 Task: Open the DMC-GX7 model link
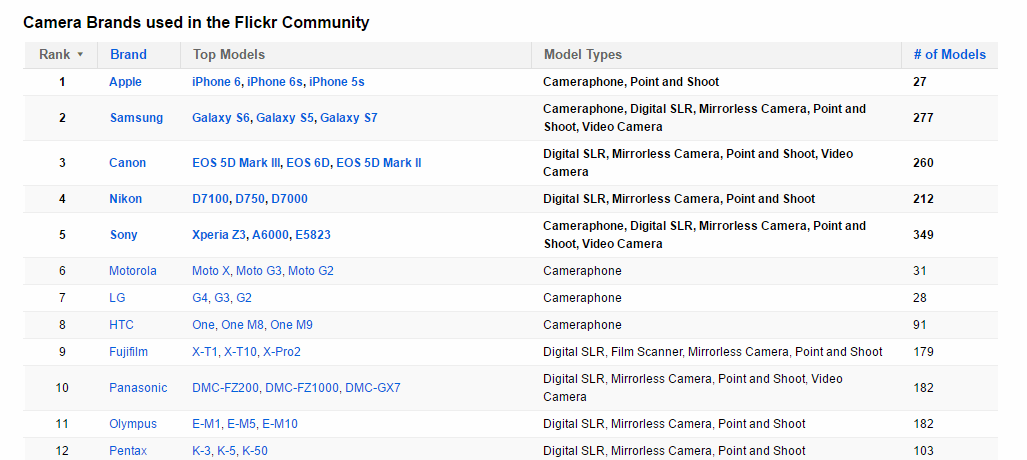[x=373, y=388]
